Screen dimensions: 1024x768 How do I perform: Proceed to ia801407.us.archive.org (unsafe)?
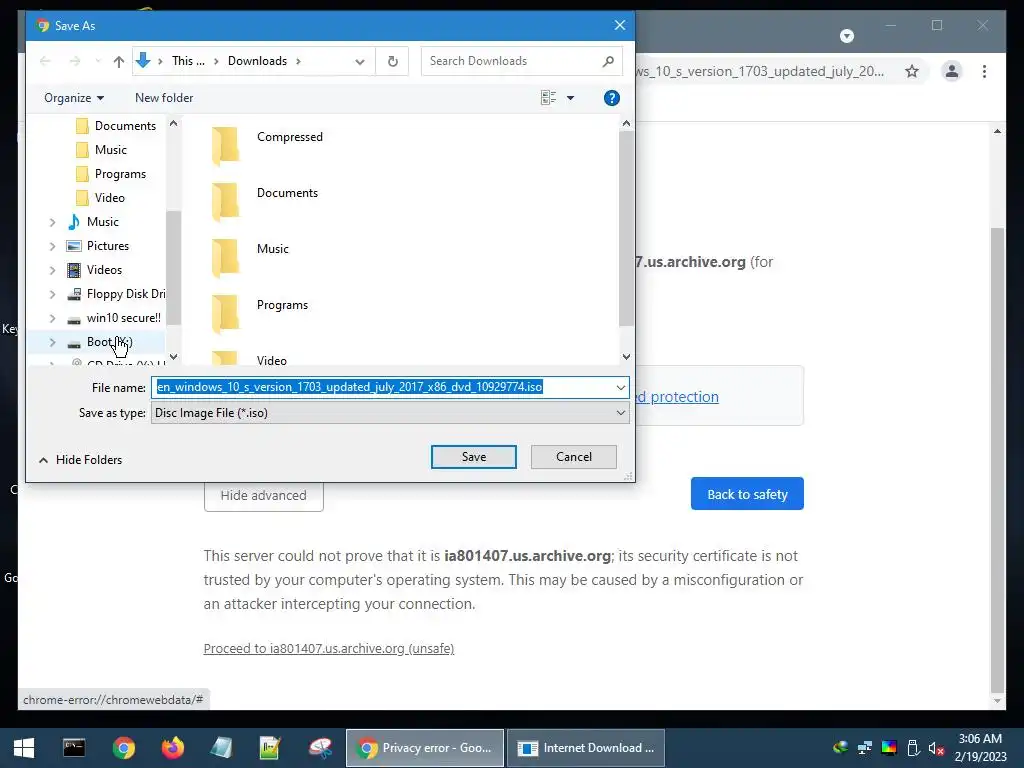pos(328,648)
